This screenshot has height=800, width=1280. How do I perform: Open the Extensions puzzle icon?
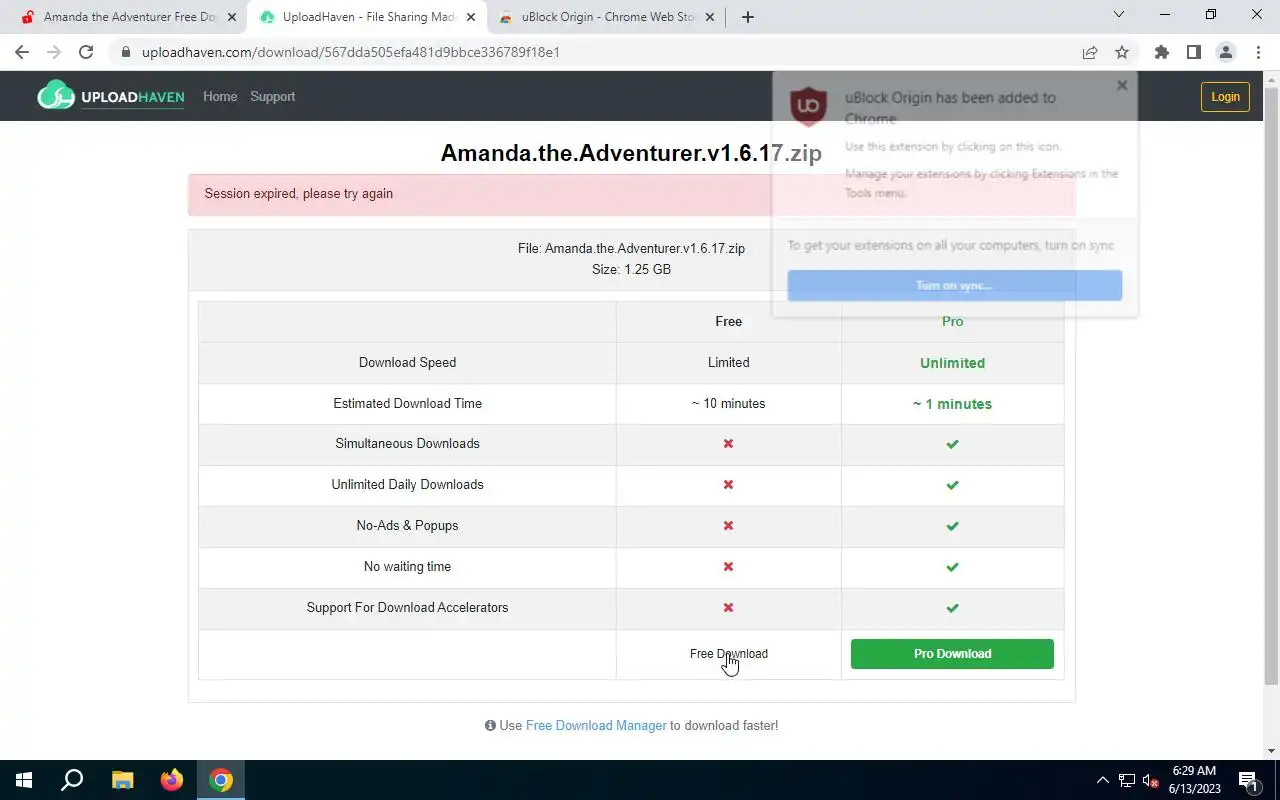[x=1161, y=52]
